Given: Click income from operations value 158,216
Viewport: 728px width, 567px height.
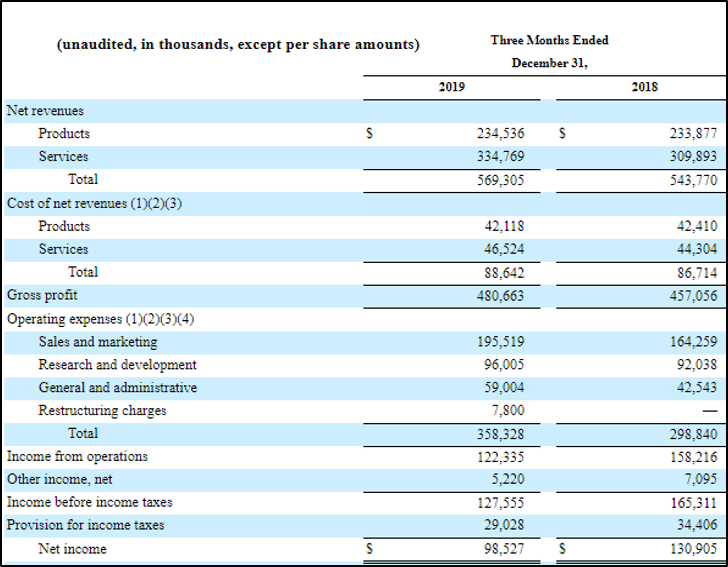Looking at the screenshot, I should point(693,457).
